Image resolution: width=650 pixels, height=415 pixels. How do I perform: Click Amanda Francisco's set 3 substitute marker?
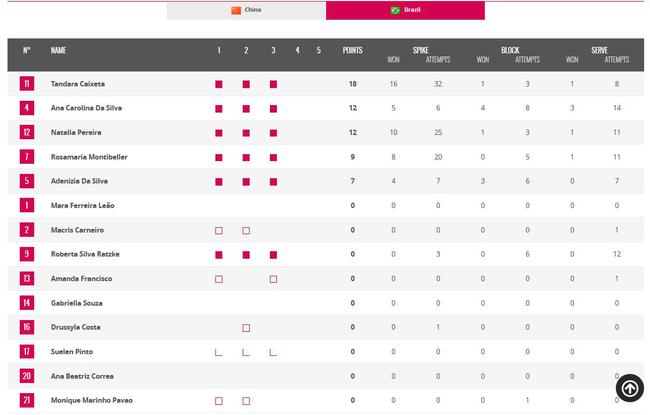[x=273, y=279]
